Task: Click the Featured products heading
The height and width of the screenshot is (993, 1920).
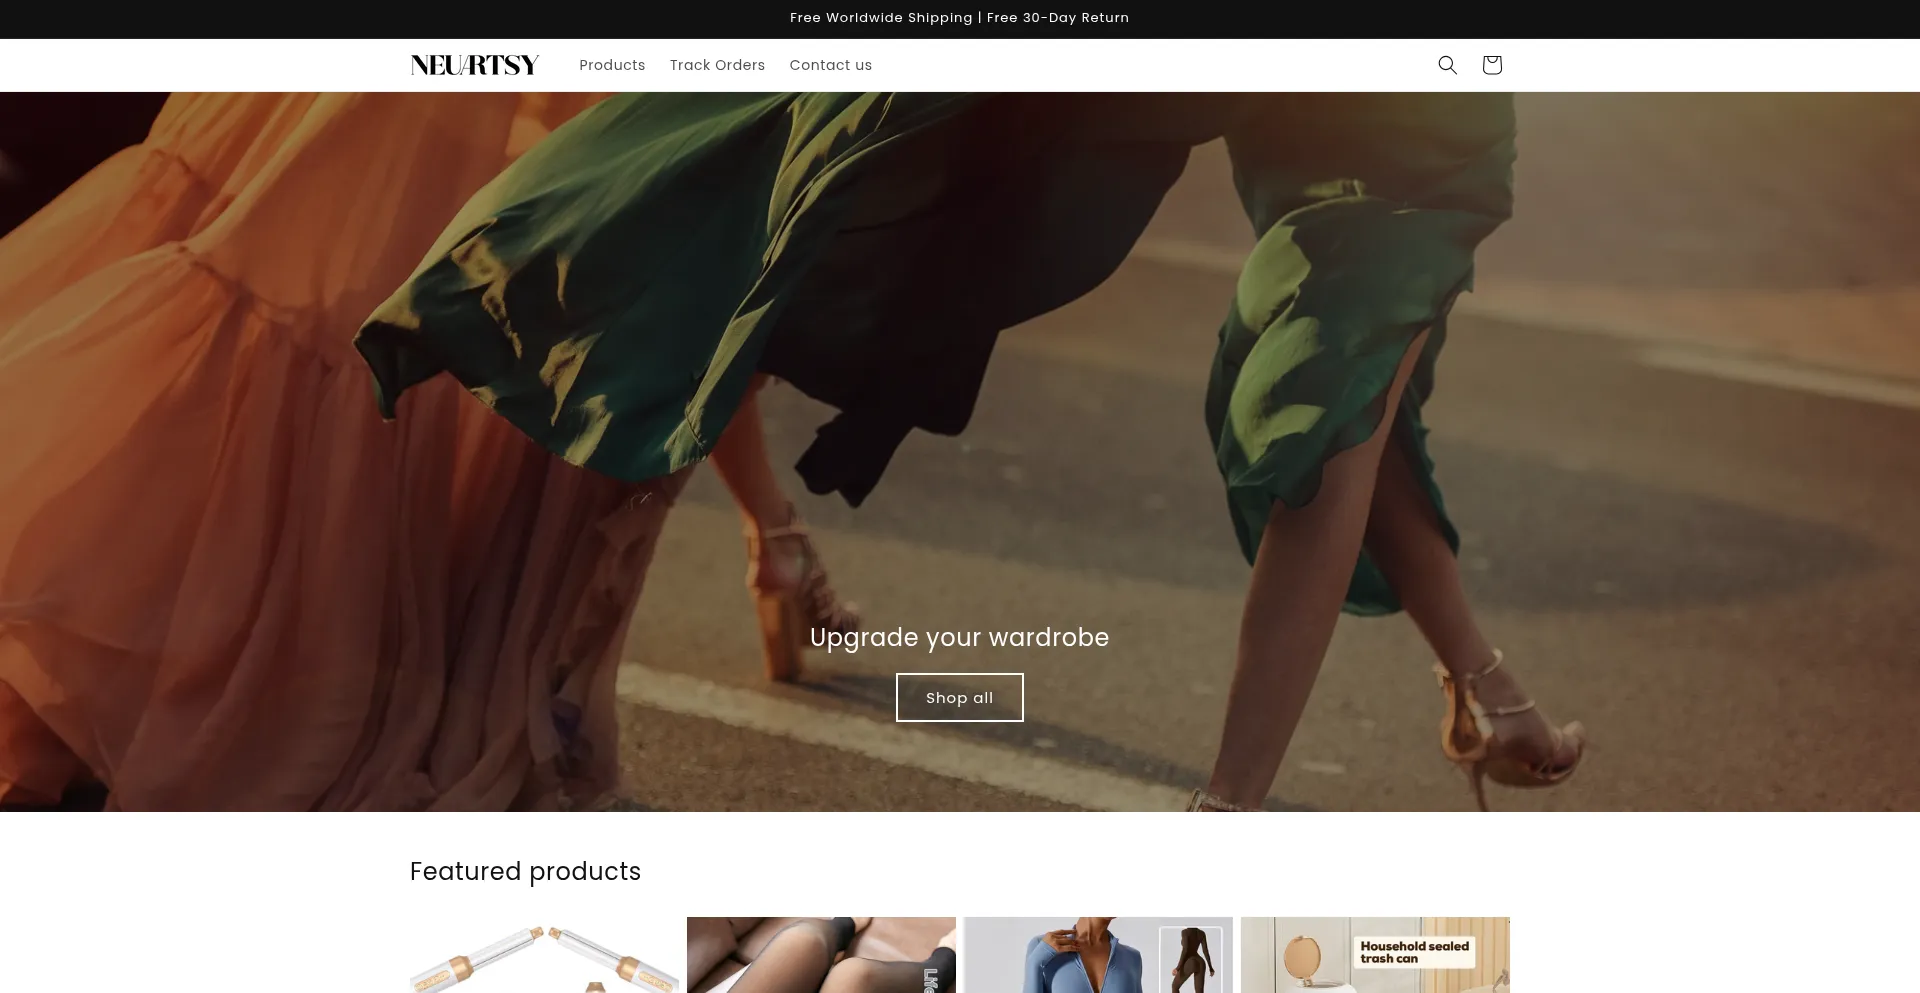Action: pyautogui.click(x=525, y=871)
